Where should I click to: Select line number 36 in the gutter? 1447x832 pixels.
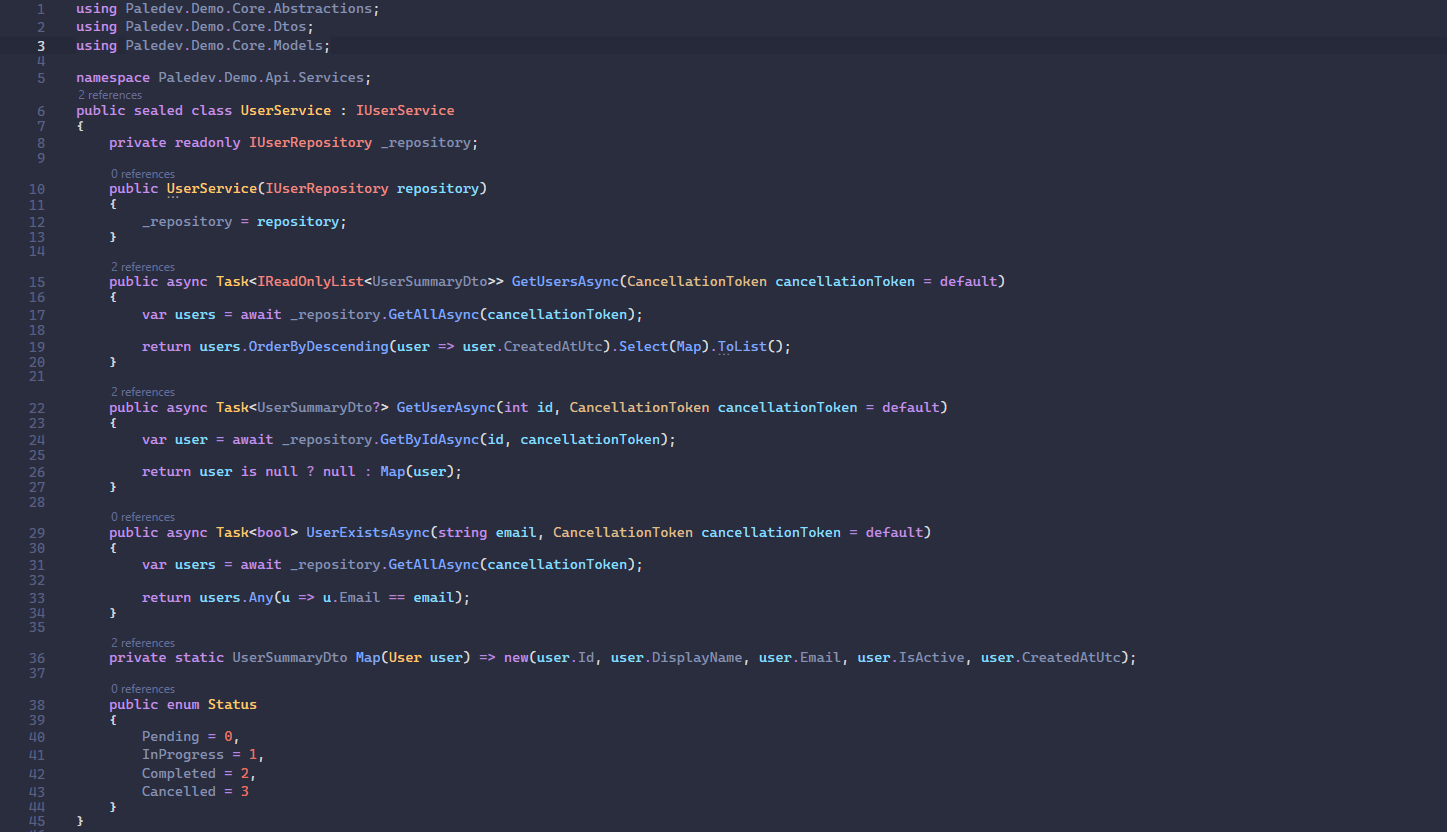[37, 658]
